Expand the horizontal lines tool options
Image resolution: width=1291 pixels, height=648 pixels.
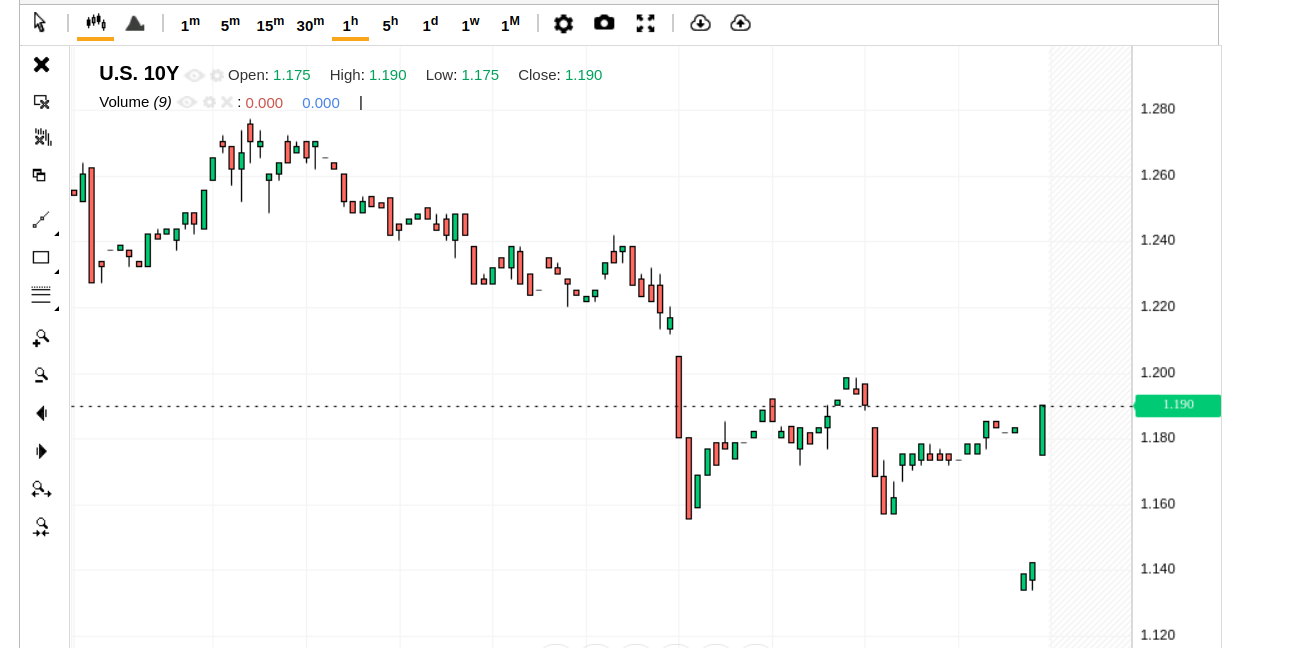[56, 308]
